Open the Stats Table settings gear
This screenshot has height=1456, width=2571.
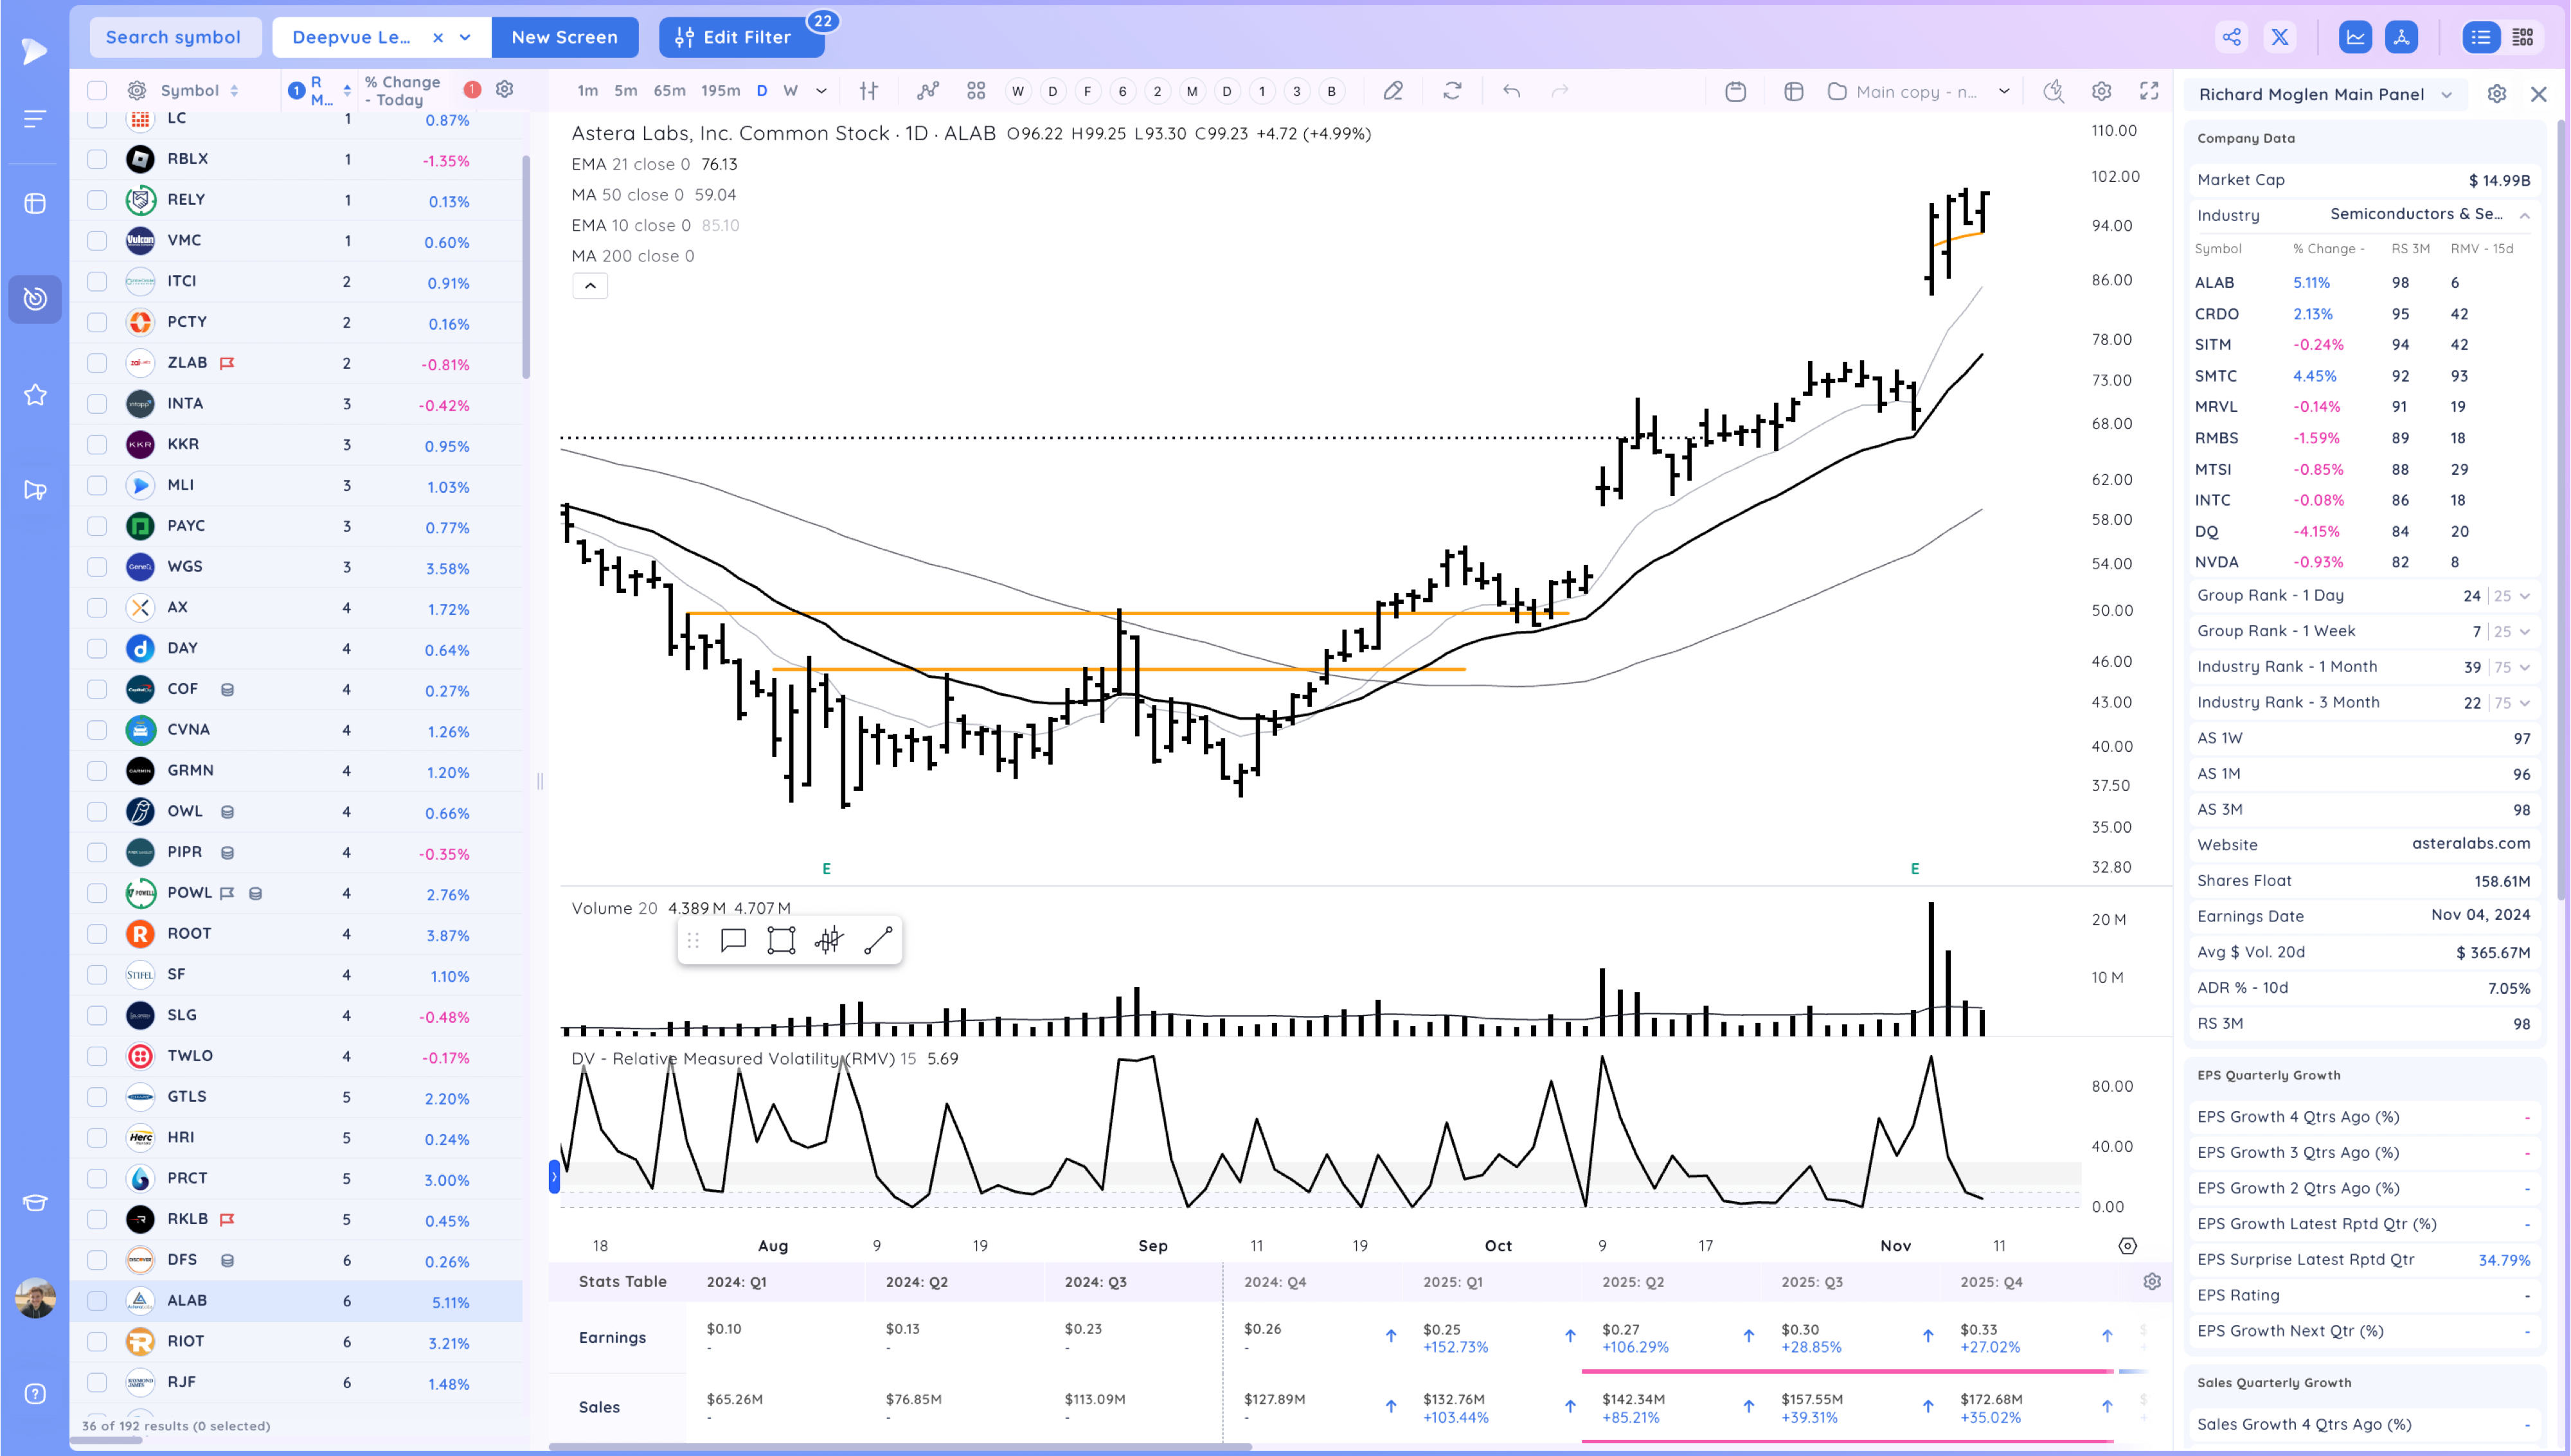(2152, 1281)
